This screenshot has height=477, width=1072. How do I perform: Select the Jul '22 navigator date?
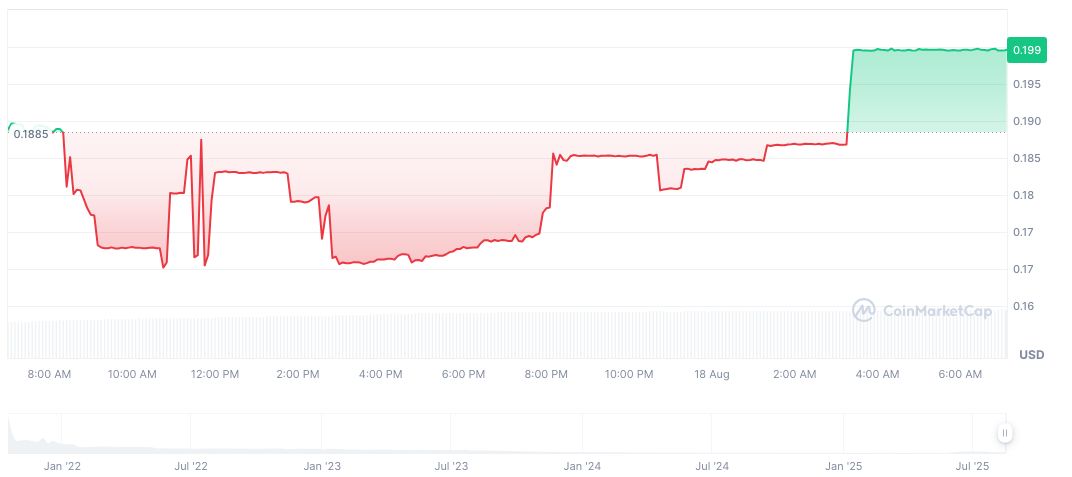(x=190, y=466)
